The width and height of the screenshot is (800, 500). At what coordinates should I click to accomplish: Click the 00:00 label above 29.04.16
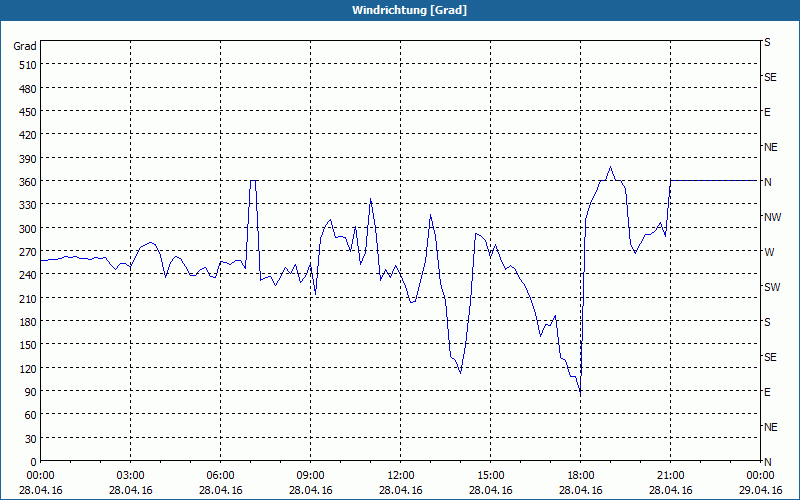(760, 476)
